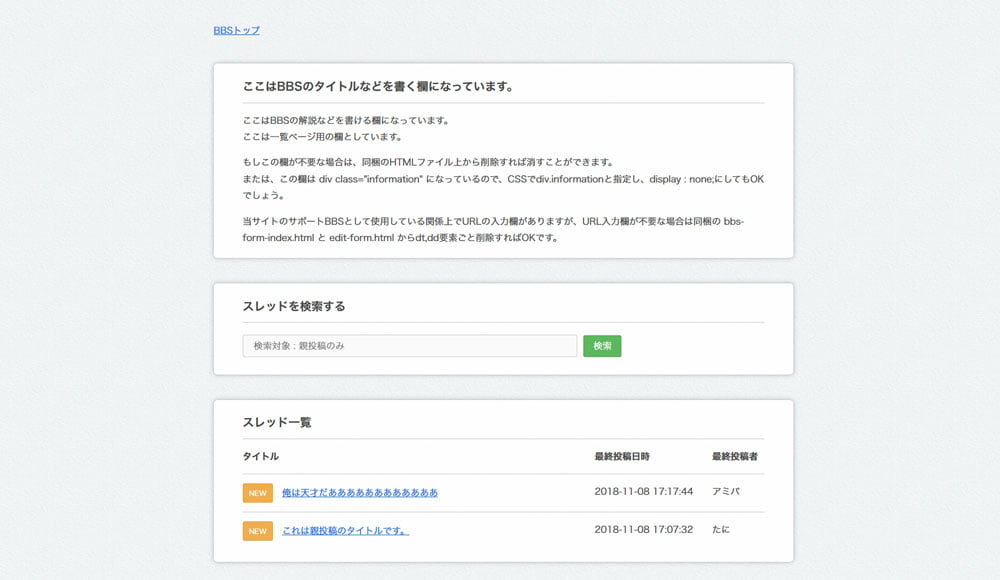Click NEW badge beside 俺は天才だ thread

pos(258,493)
